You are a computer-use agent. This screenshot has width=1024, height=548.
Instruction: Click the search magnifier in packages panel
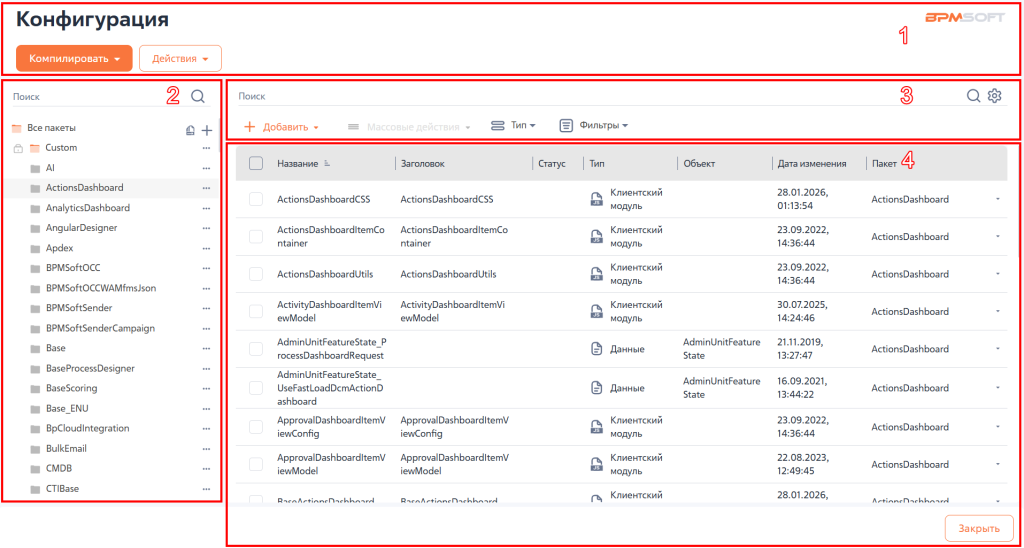click(197, 97)
